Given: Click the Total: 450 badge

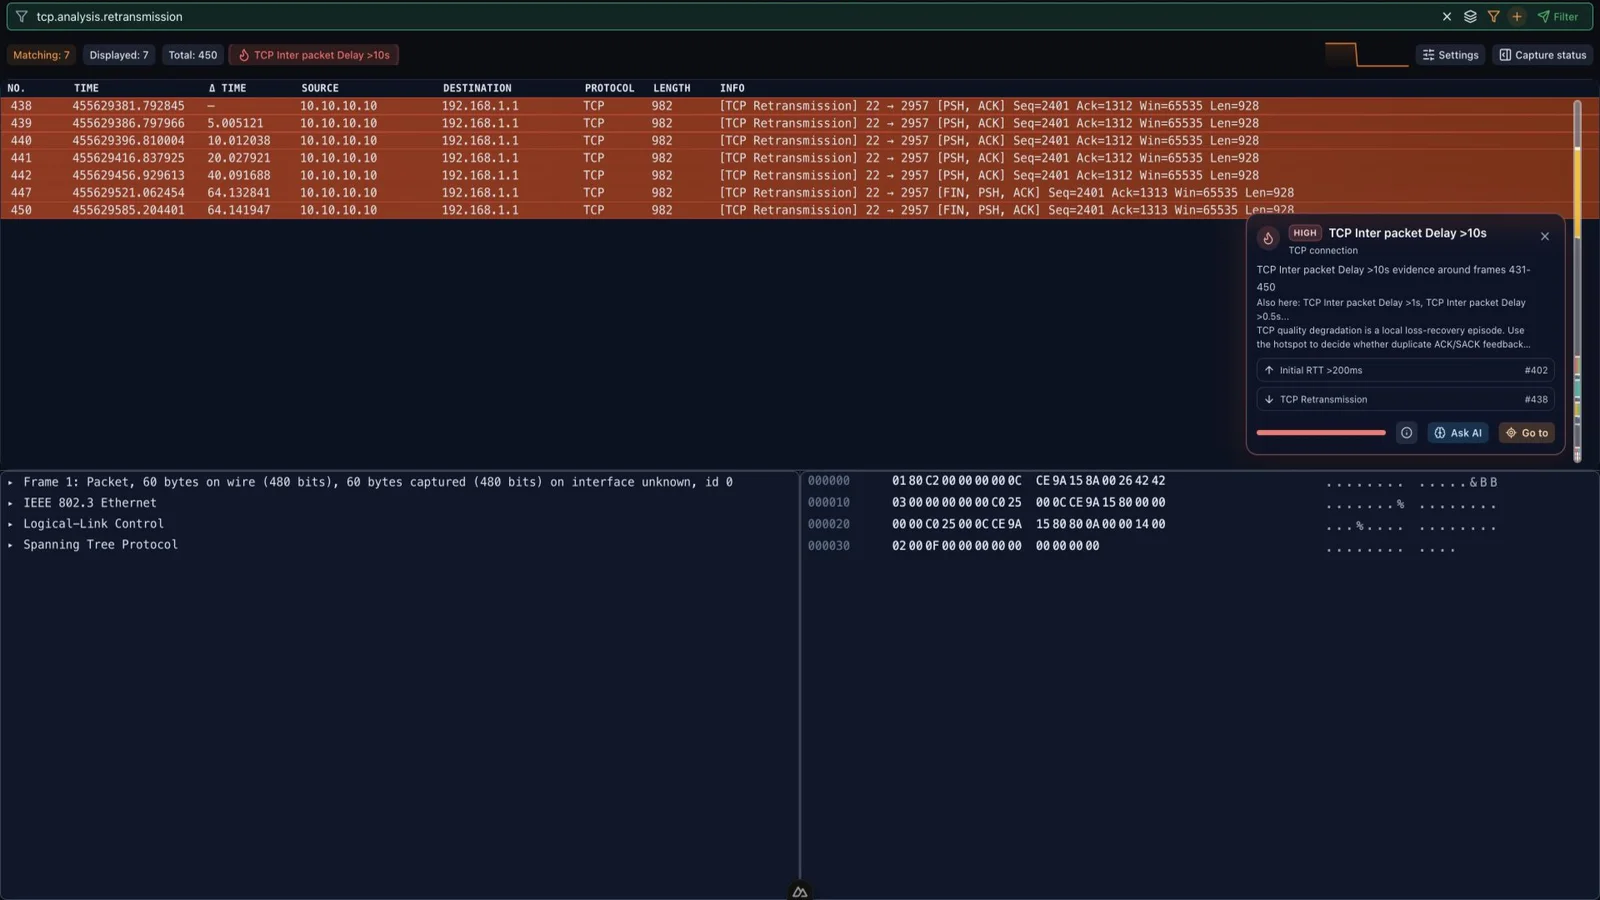Looking at the screenshot, I should tap(192, 55).
